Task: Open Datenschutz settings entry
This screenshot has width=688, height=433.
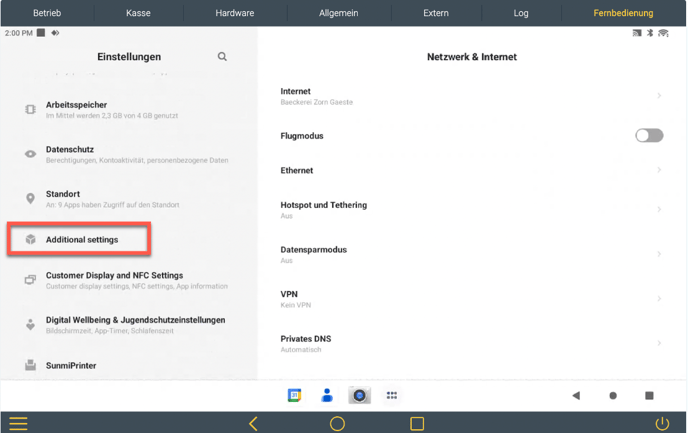Action: click(70, 154)
